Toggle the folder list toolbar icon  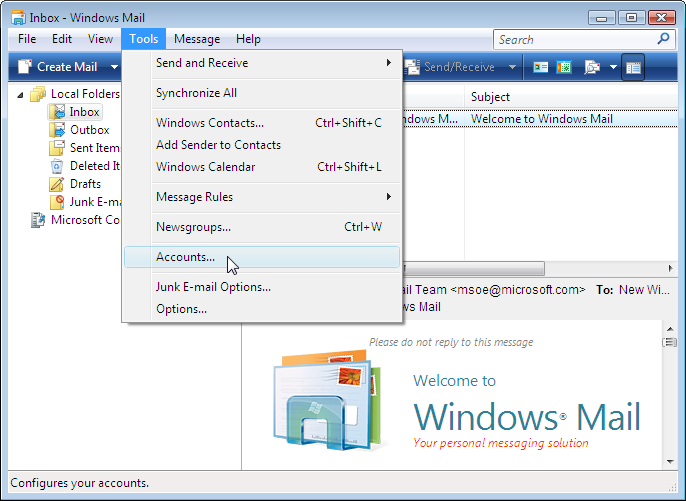tap(633, 67)
